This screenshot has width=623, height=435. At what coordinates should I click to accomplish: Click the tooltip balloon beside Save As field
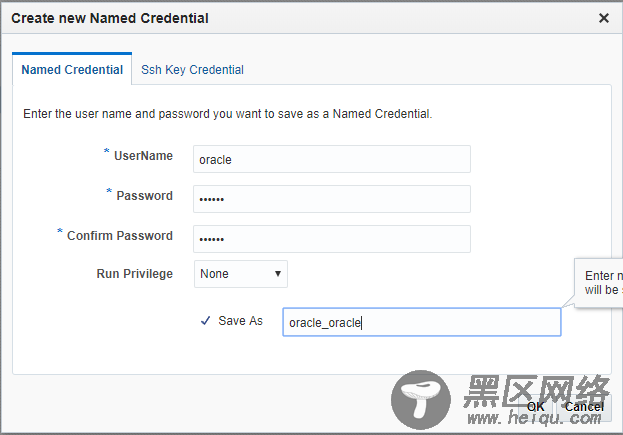pos(598,282)
